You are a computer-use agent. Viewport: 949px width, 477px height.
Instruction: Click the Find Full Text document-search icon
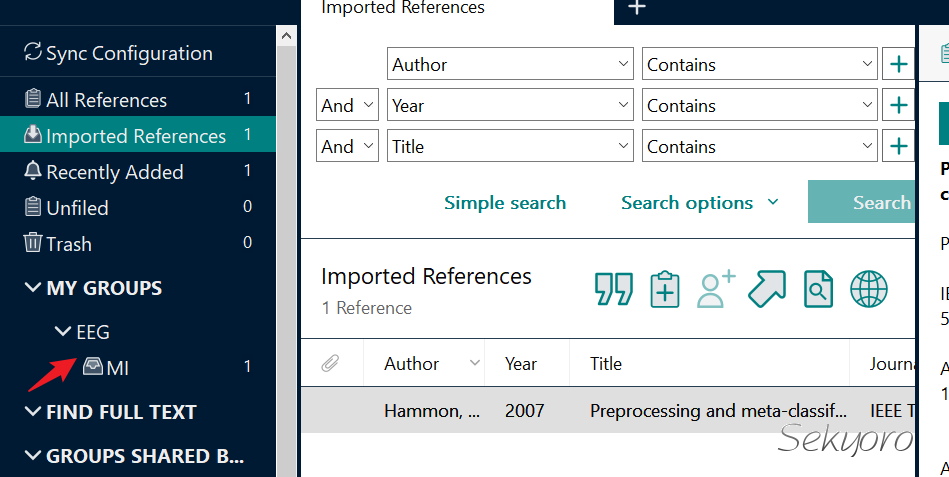[x=818, y=289]
